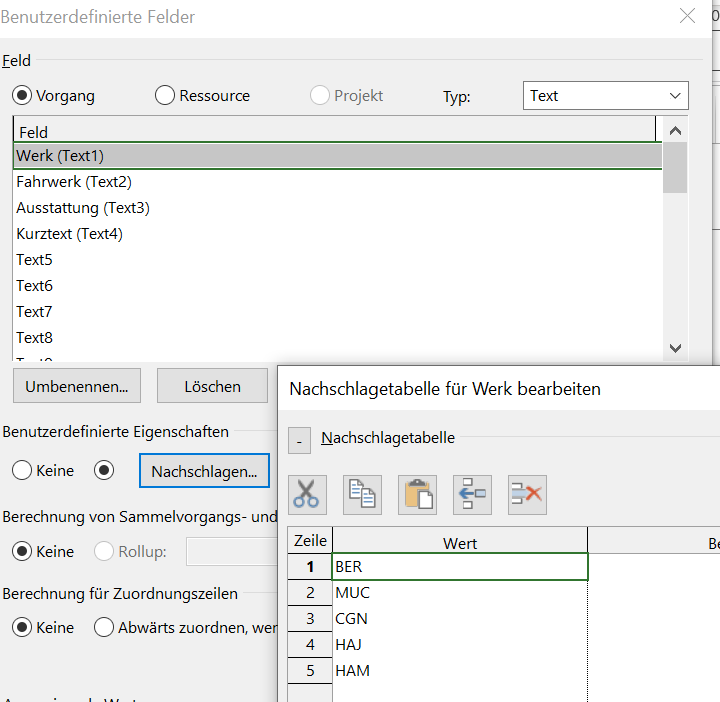Screen dimensions: 720x702
Task: Close the Benutzerdefinierte Felder dialog
Action: coord(687,16)
